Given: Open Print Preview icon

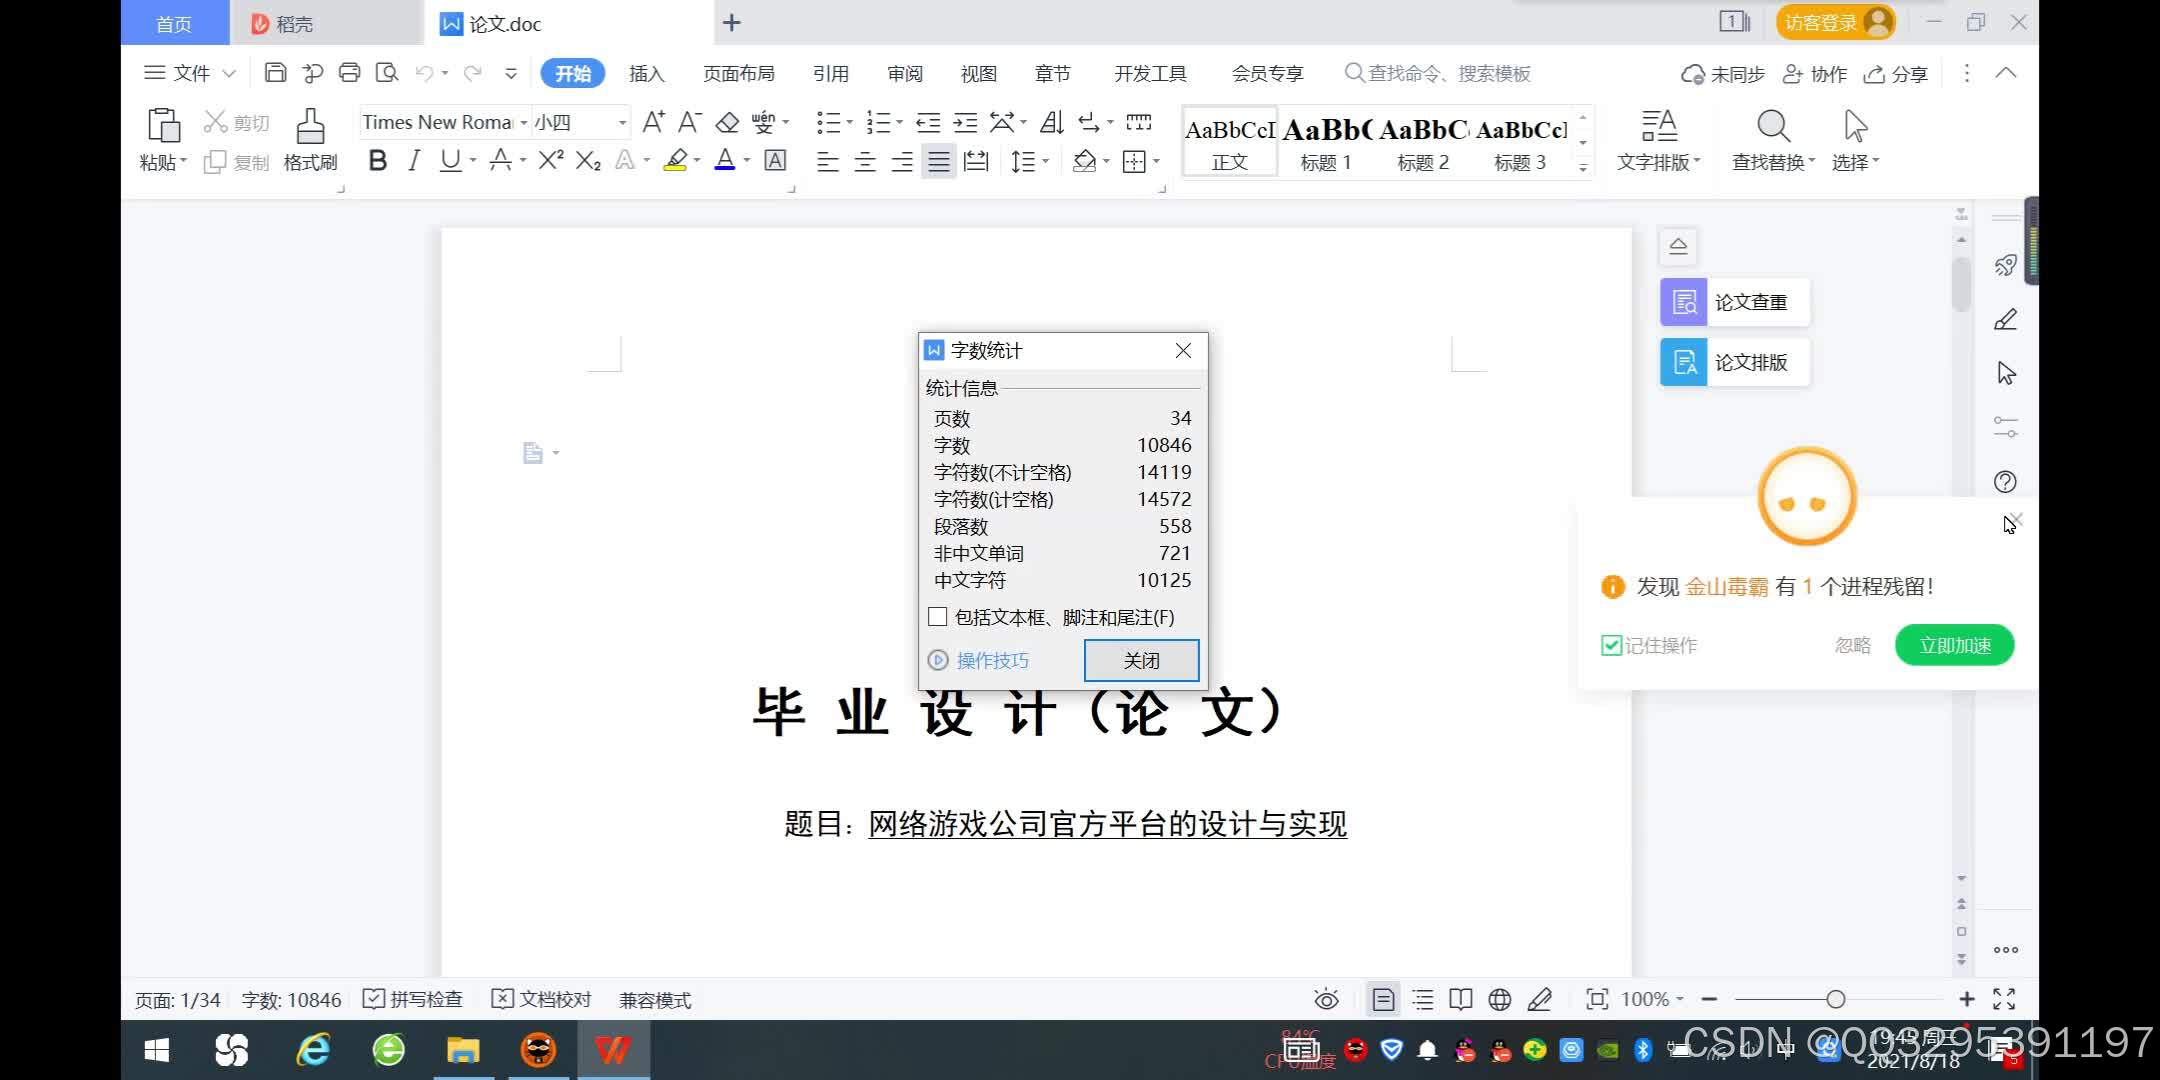Looking at the screenshot, I should coord(386,73).
